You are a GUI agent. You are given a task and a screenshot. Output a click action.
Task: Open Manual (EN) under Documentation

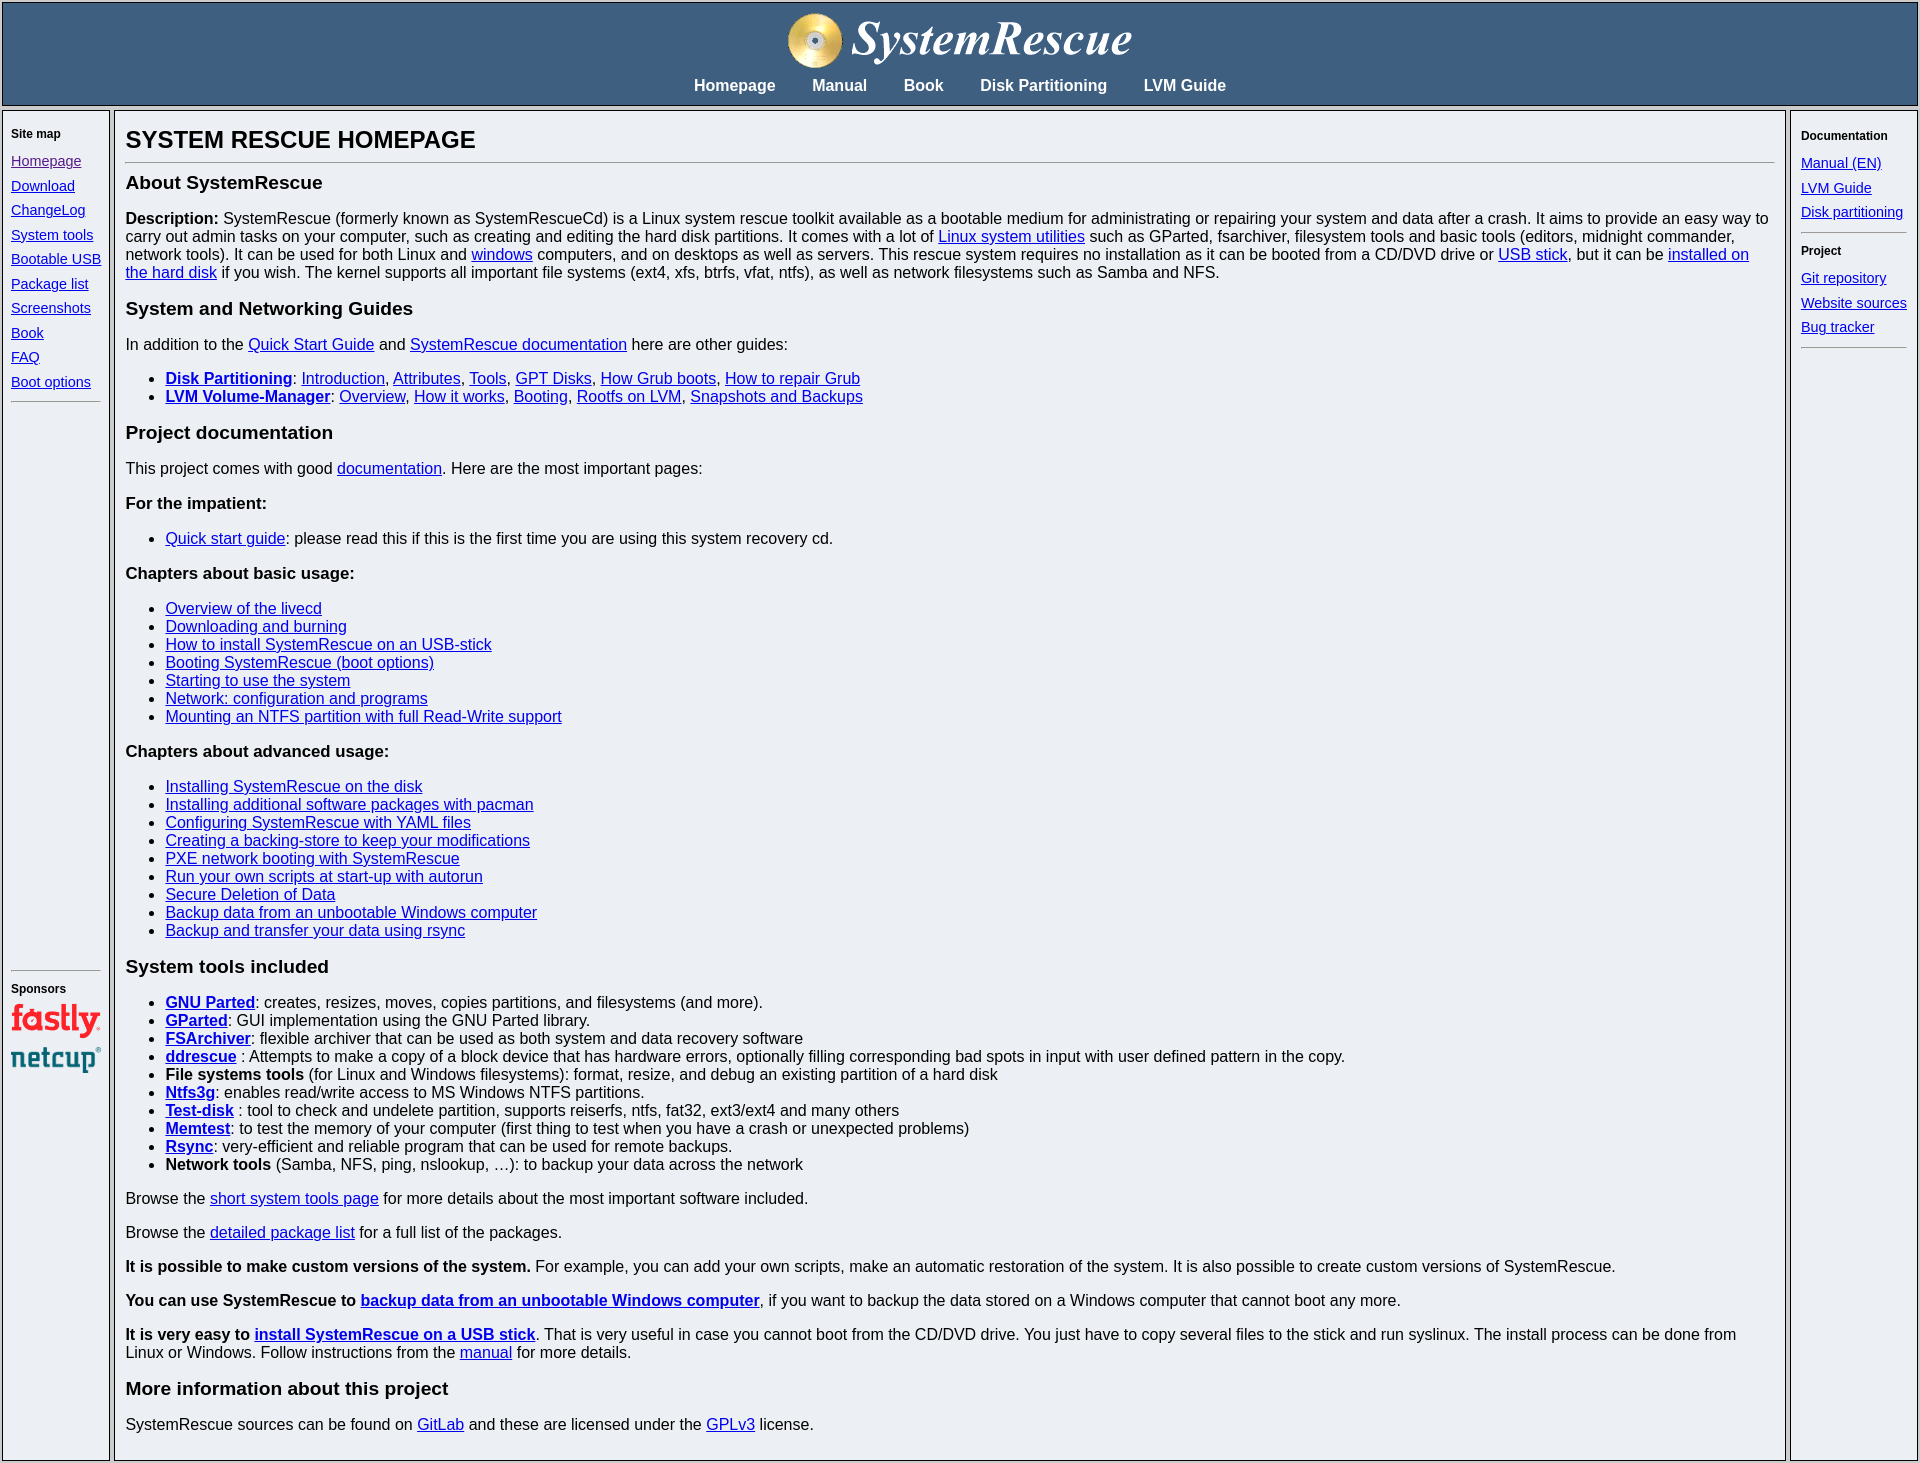tap(1840, 163)
